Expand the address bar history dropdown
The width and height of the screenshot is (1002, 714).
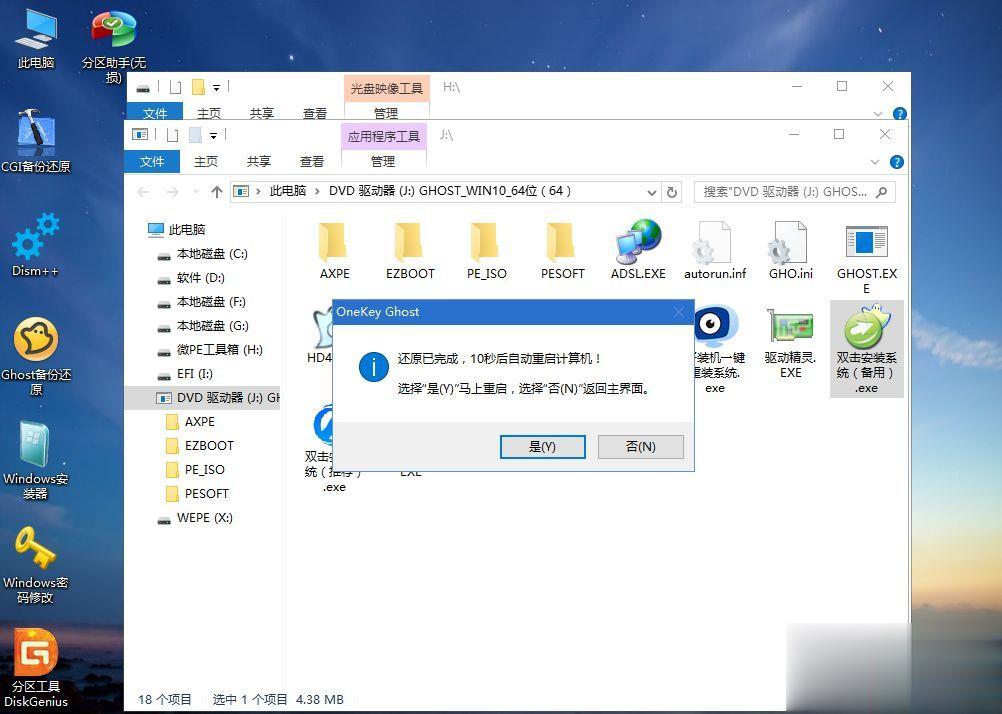[x=651, y=192]
